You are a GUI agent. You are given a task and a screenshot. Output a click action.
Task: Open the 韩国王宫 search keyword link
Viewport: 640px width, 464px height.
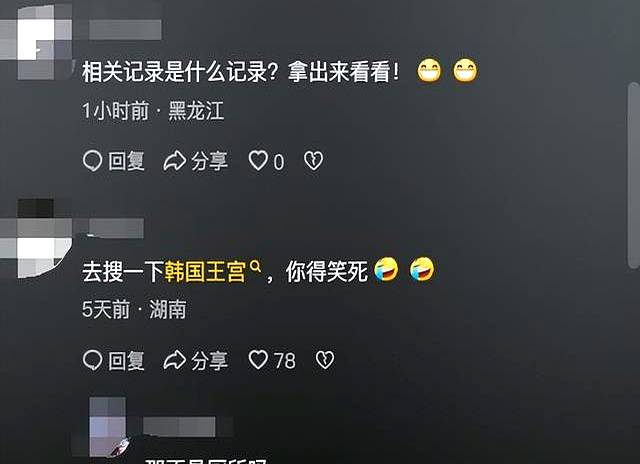(205, 271)
